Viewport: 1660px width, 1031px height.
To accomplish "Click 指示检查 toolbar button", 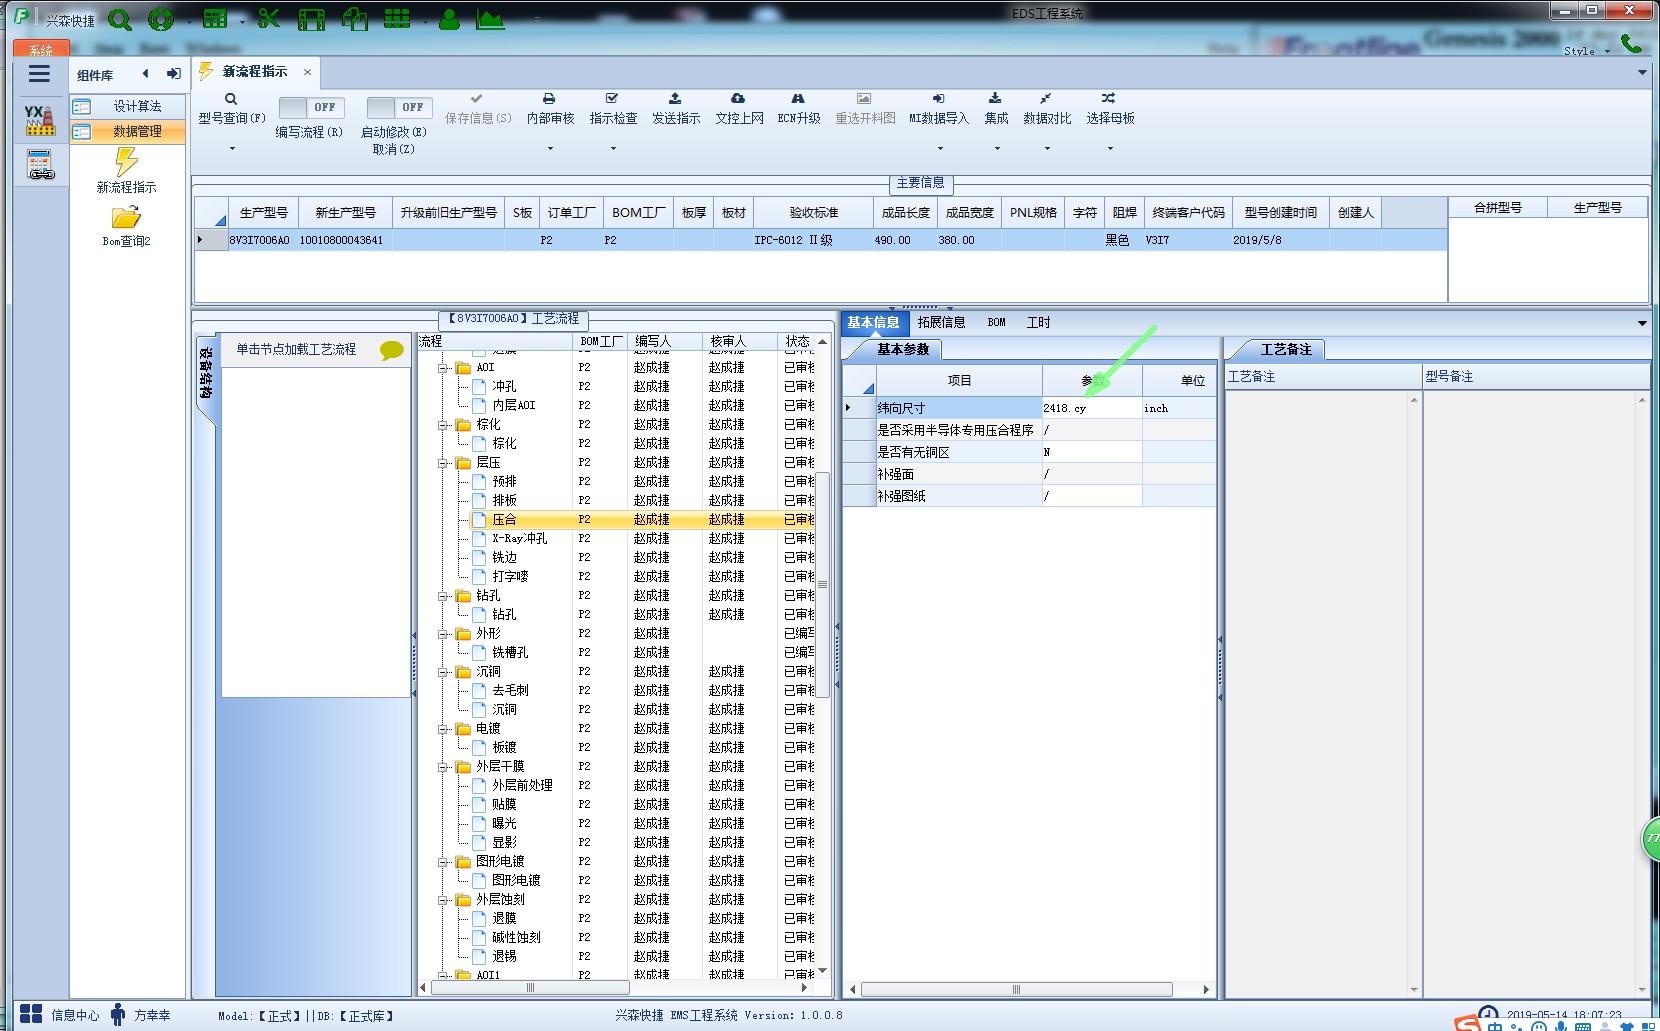I will coord(613,109).
